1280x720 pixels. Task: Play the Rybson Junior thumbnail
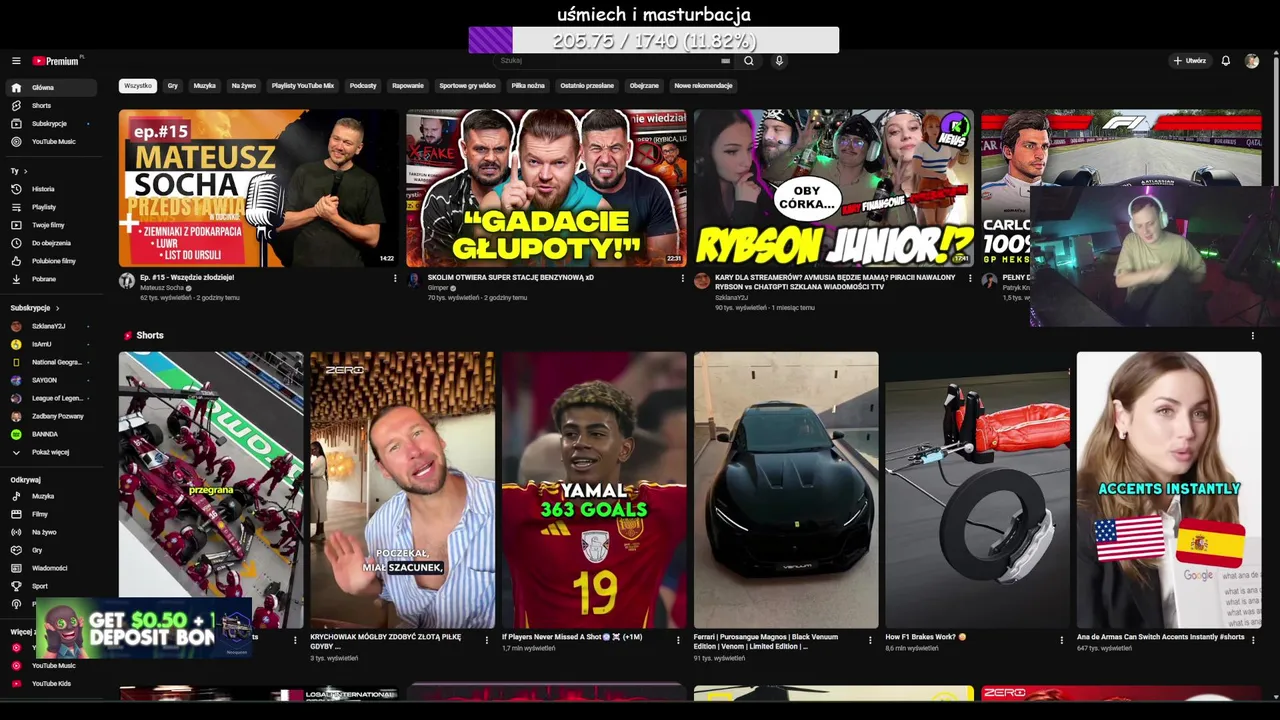(833, 188)
